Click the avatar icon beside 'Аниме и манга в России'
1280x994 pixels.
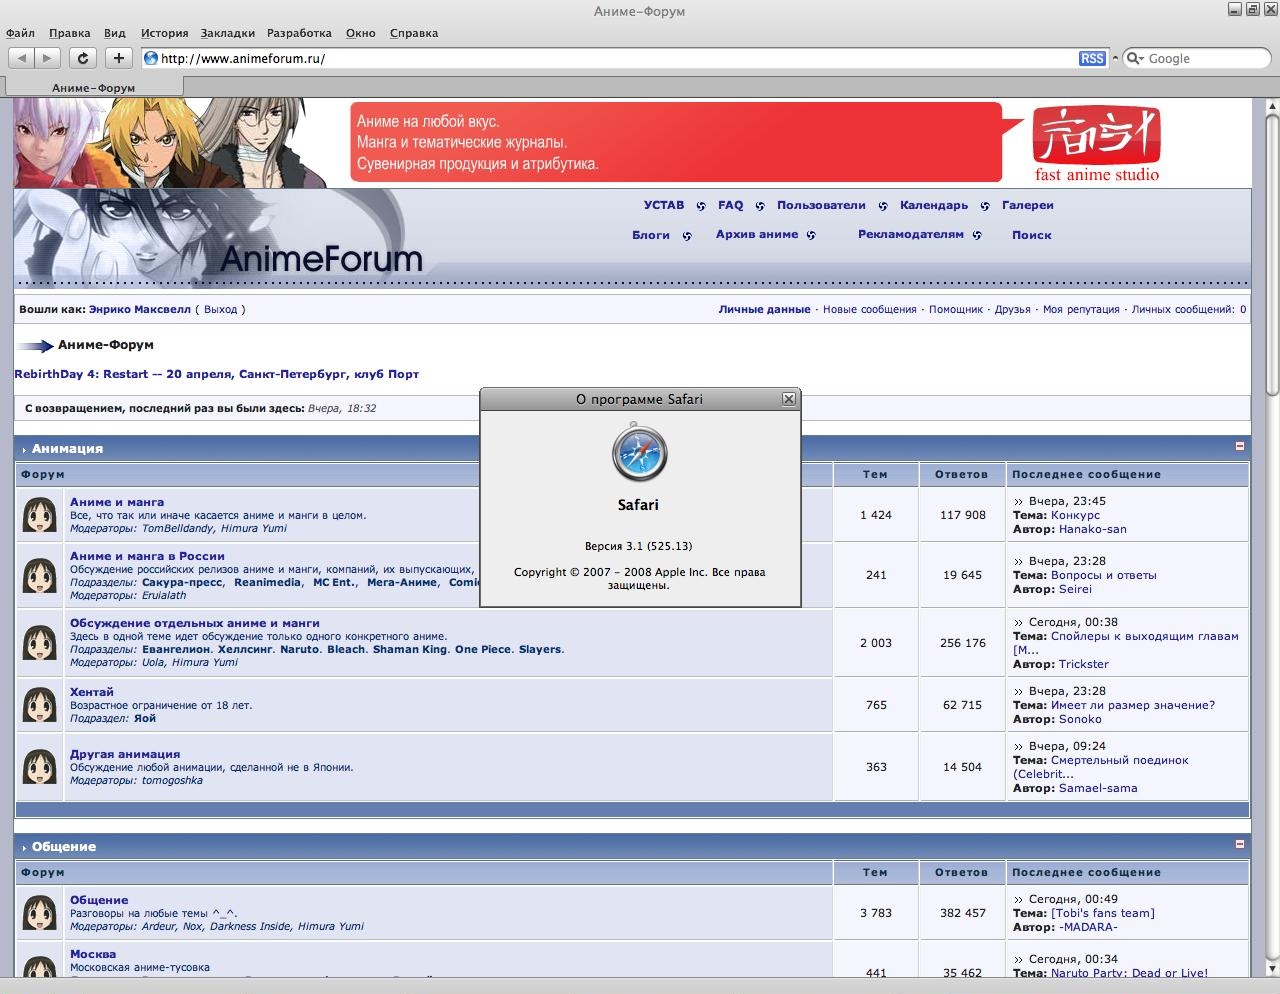[x=40, y=576]
